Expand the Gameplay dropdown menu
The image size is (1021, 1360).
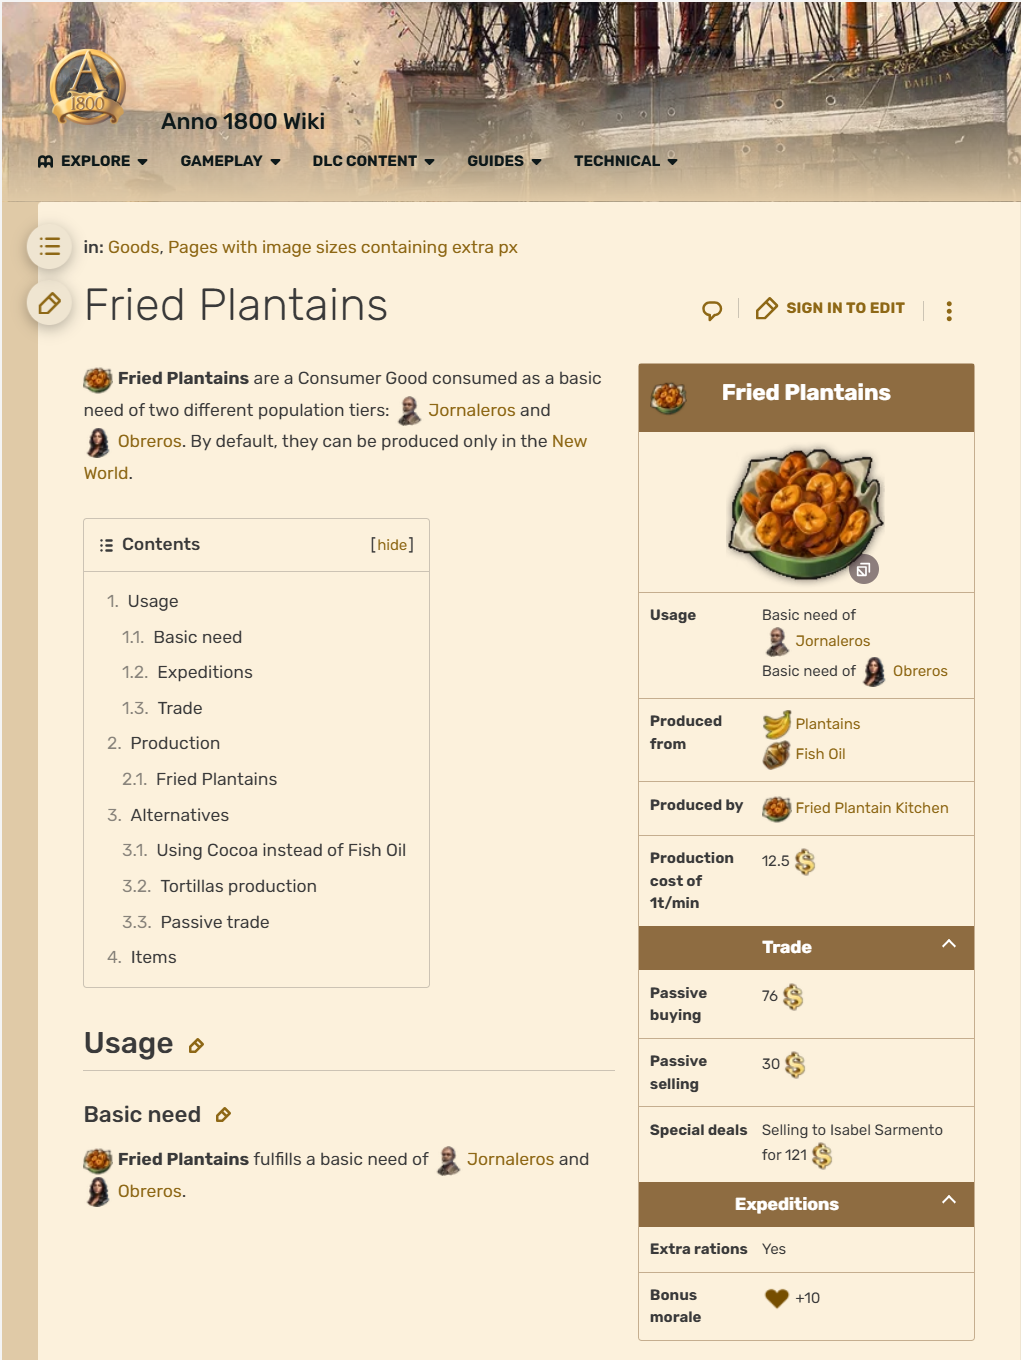[x=231, y=161]
